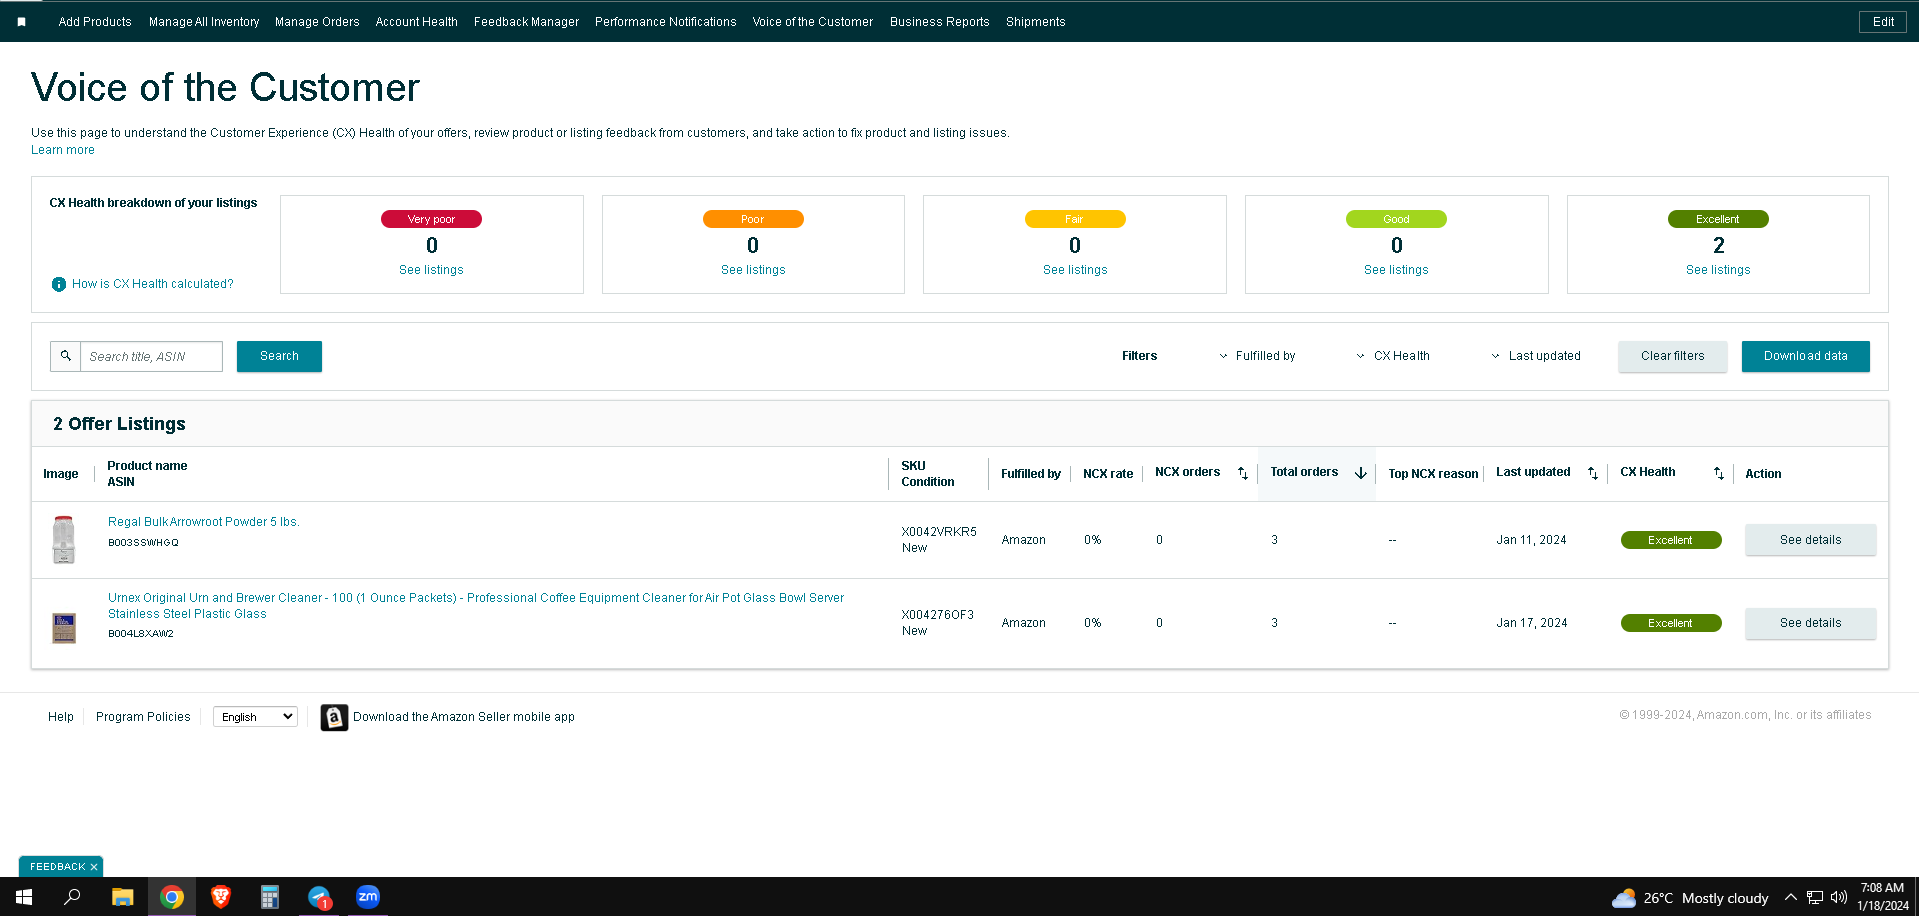
Task: Click the Edit button in the top bar
Action: (1883, 22)
